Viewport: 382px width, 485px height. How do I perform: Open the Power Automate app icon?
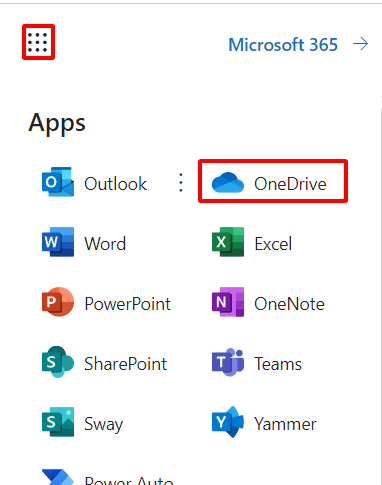coord(58,477)
